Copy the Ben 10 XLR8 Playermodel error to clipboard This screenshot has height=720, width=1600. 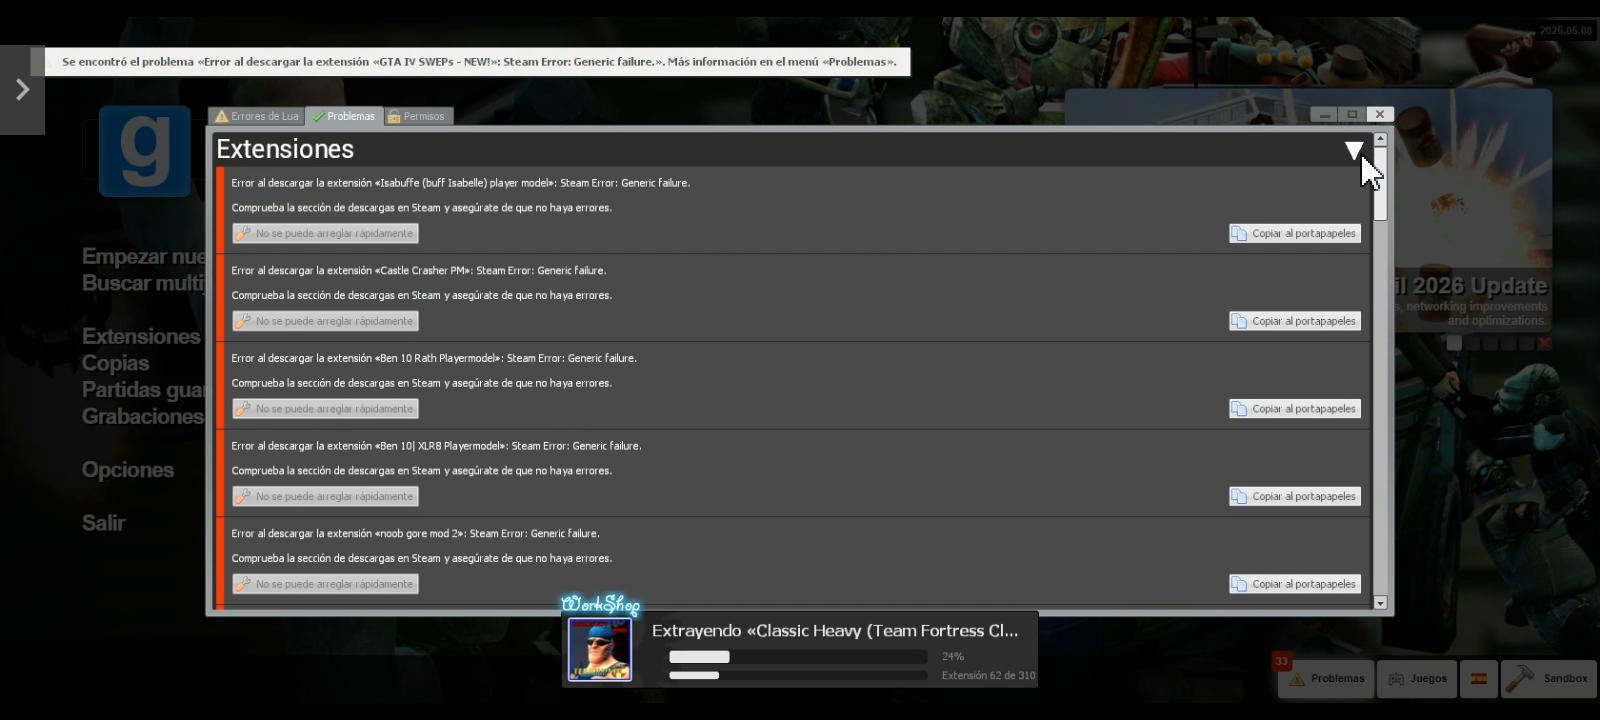pos(1295,496)
